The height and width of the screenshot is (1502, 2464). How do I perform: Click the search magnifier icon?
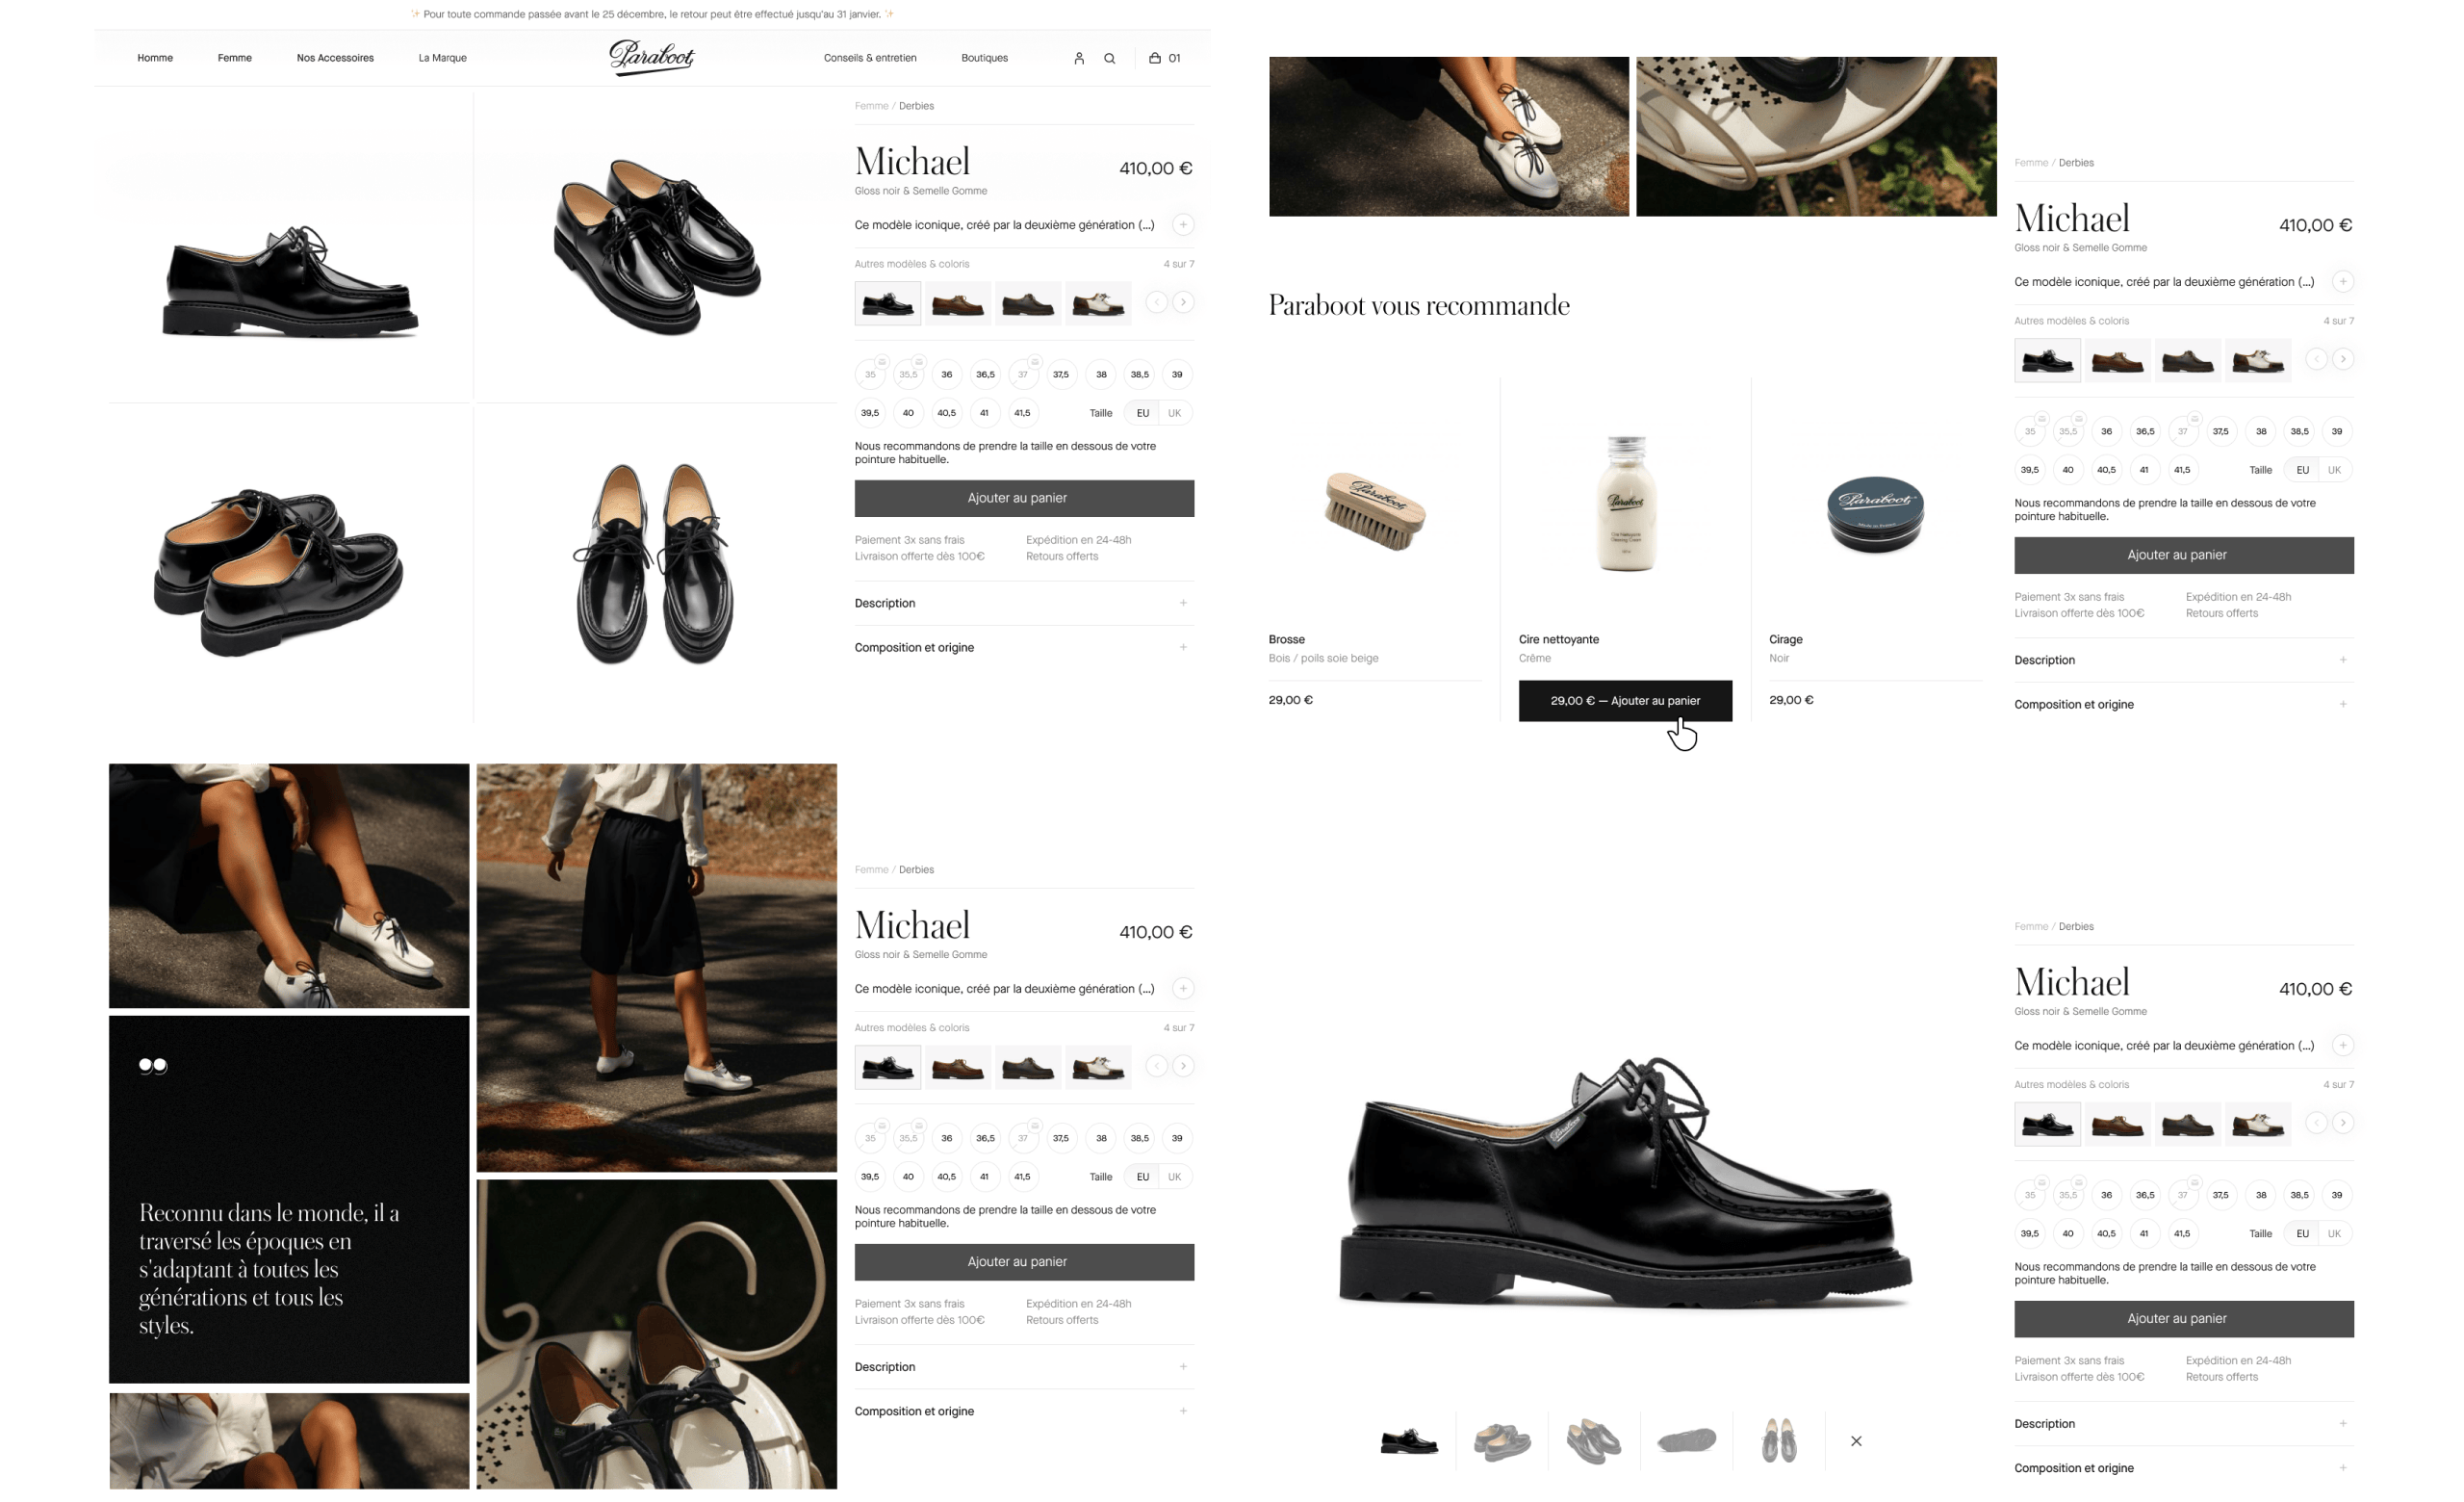(x=1109, y=58)
